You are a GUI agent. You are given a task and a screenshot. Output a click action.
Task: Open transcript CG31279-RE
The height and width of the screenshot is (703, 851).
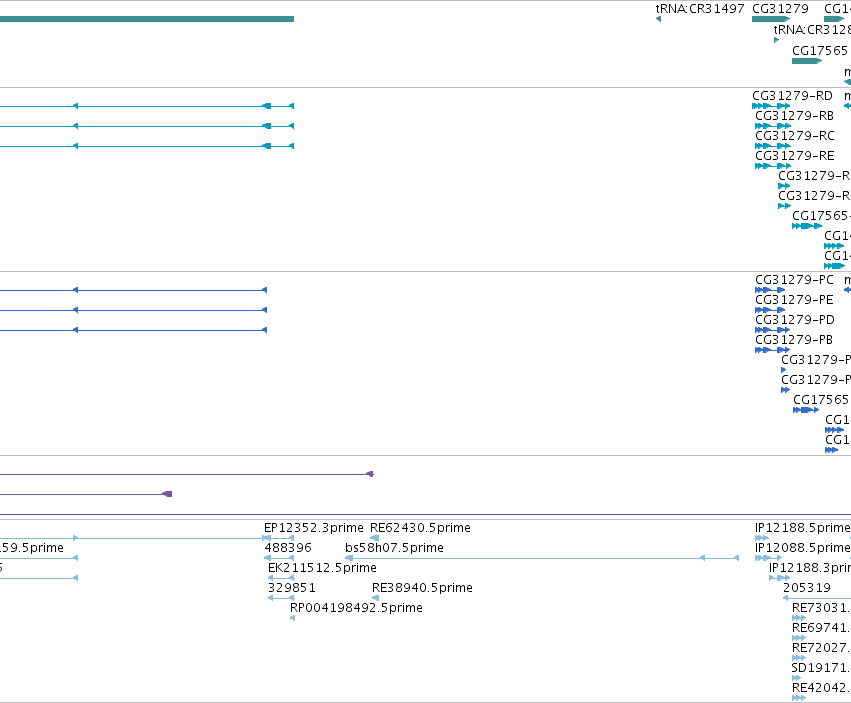click(x=795, y=156)
